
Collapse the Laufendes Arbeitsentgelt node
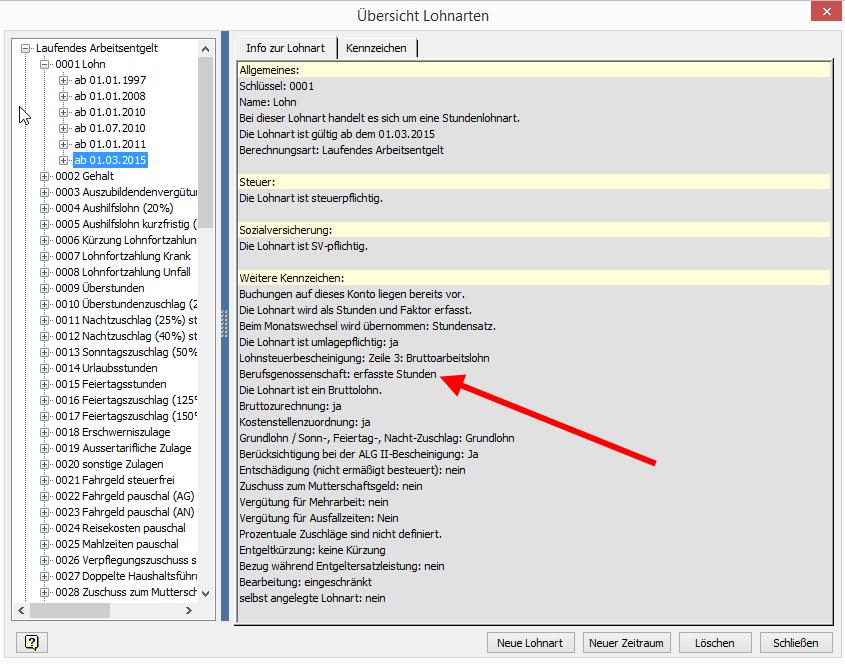[25, 48]
